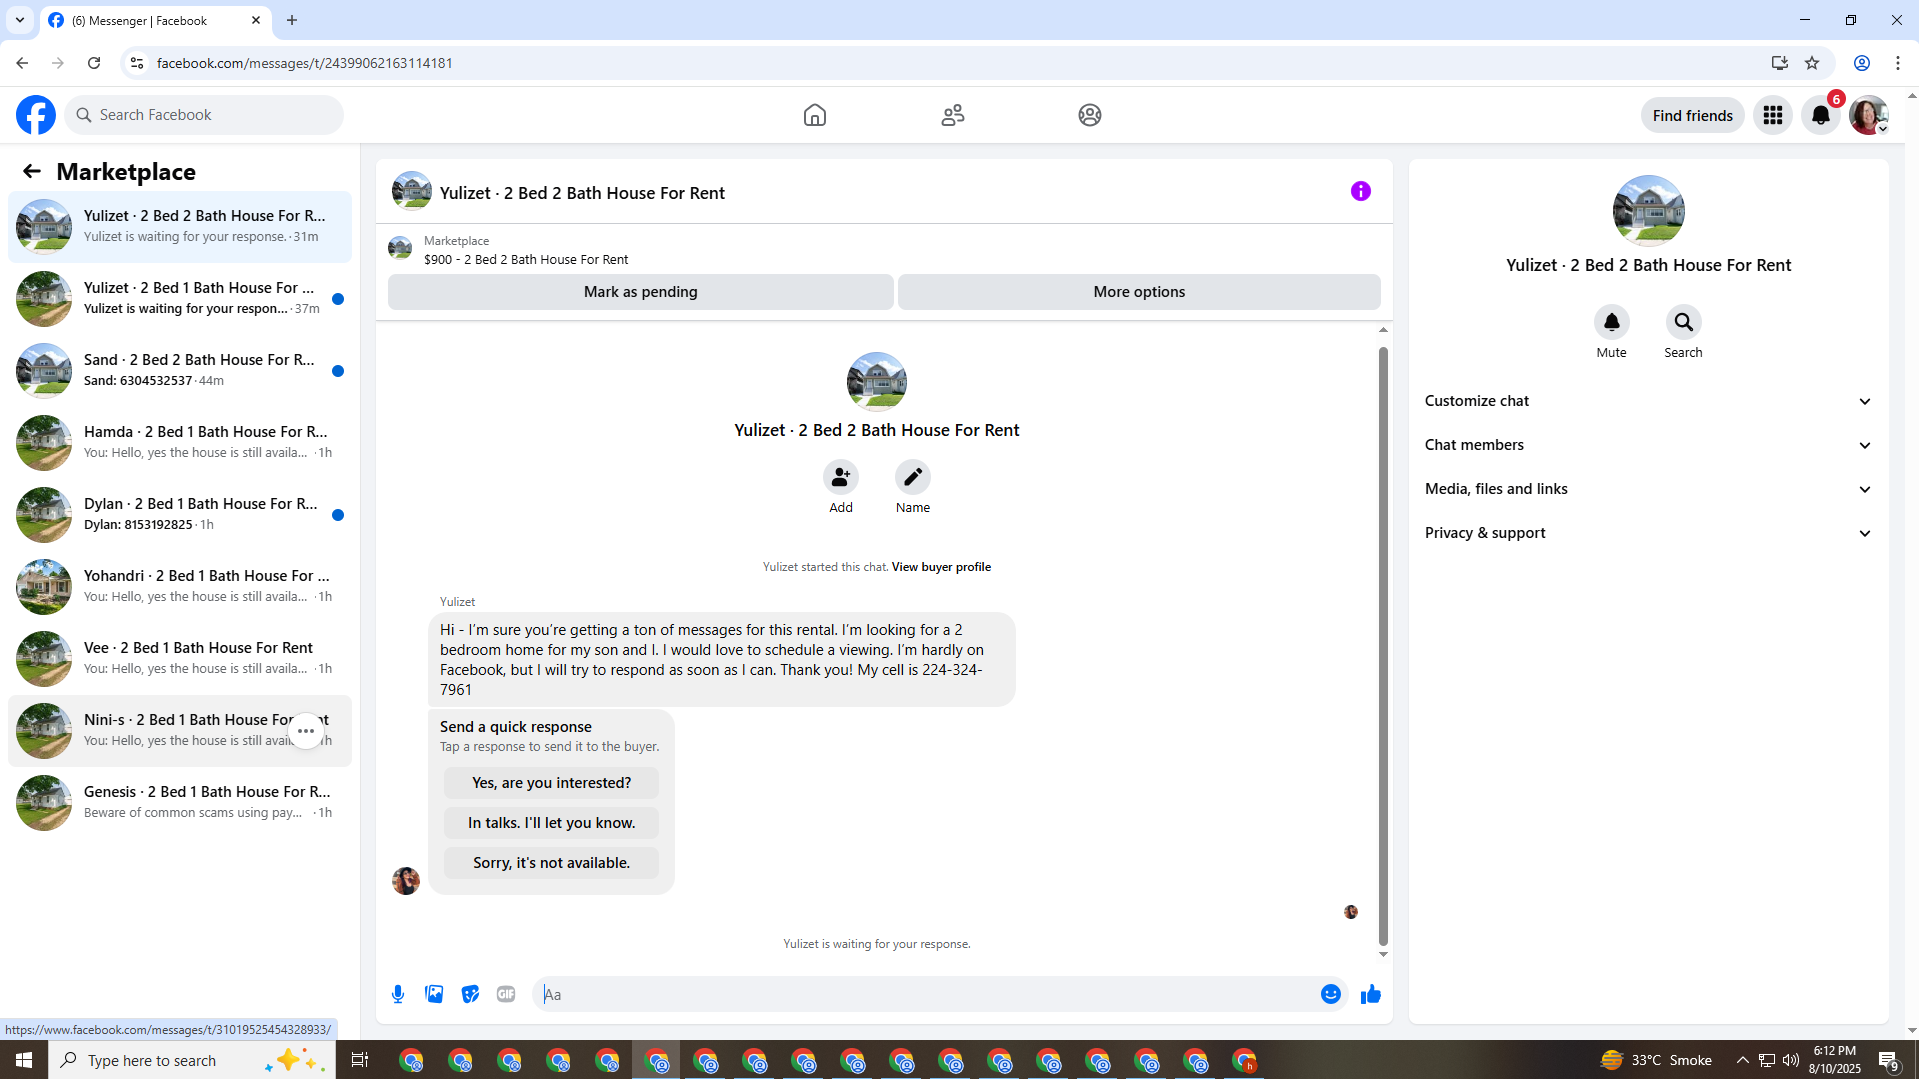1919x1079 pixels.
Task: Click the Windows taskbar search box
Action: pos(192,1060)
